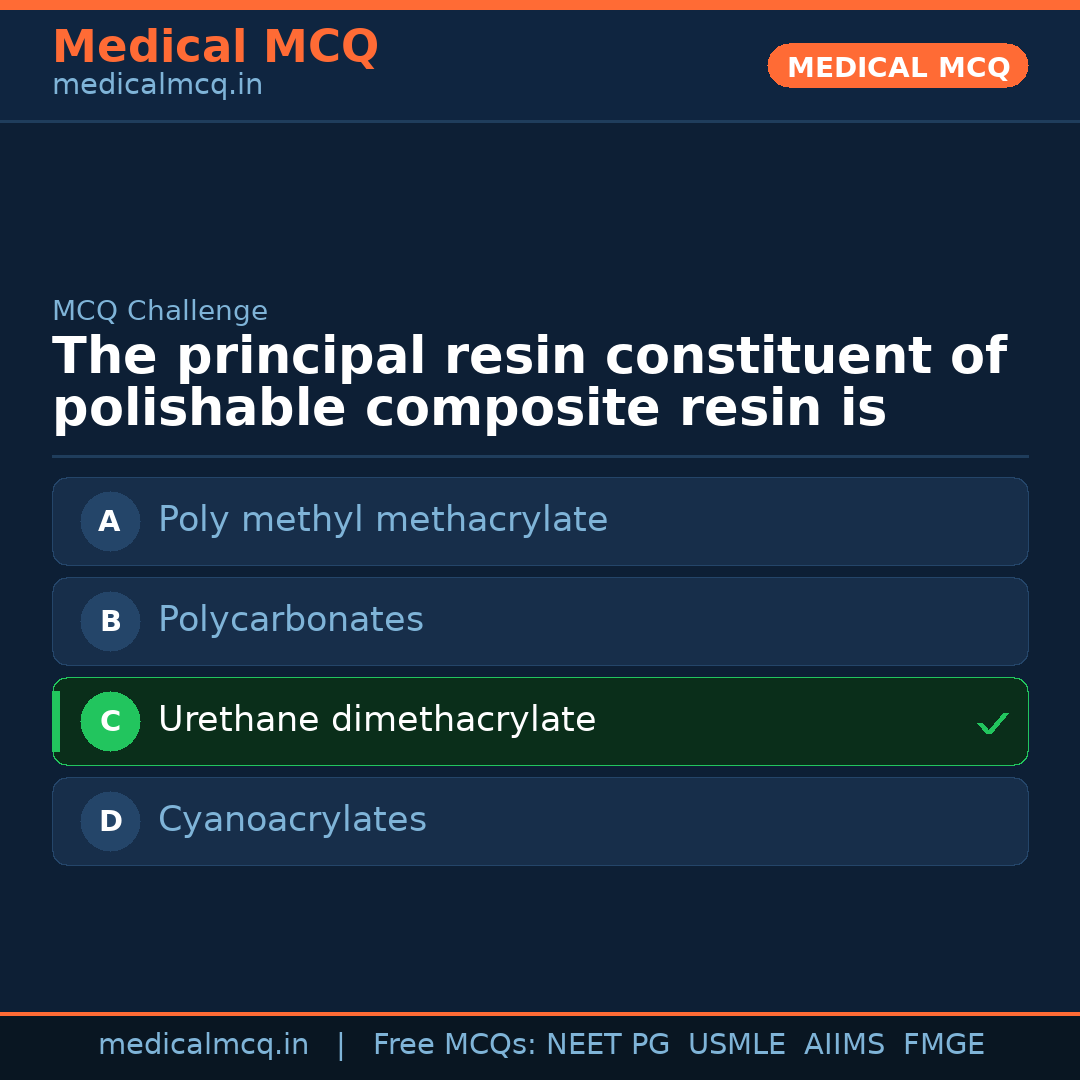The height and width of the screenshot is (1080, 1080).
Task: Open the medicalmcq.in link under the header title
Action: [157, 86]
